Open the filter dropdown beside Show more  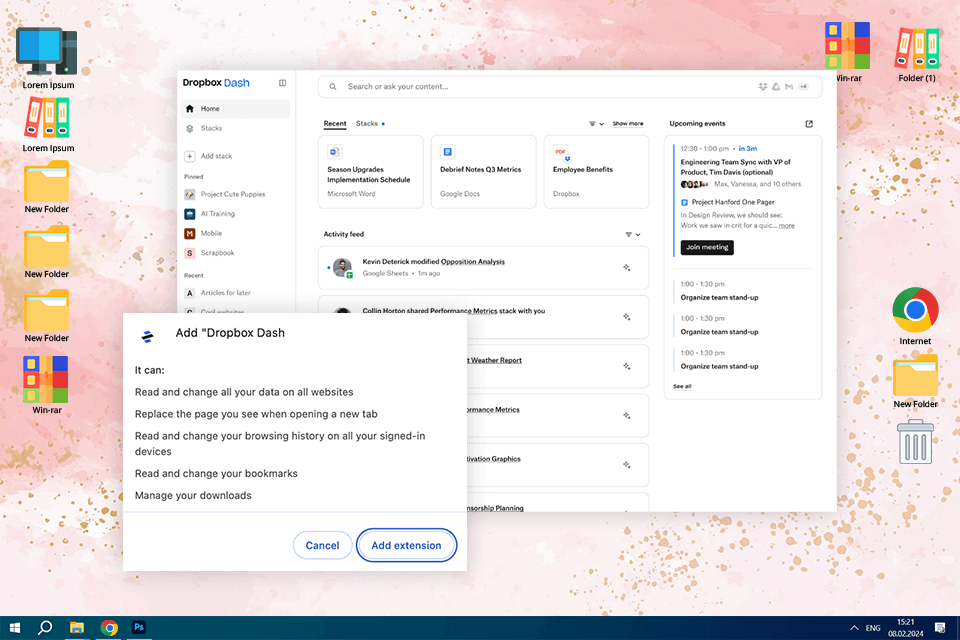pyautogui.click(x=596, y=124)
